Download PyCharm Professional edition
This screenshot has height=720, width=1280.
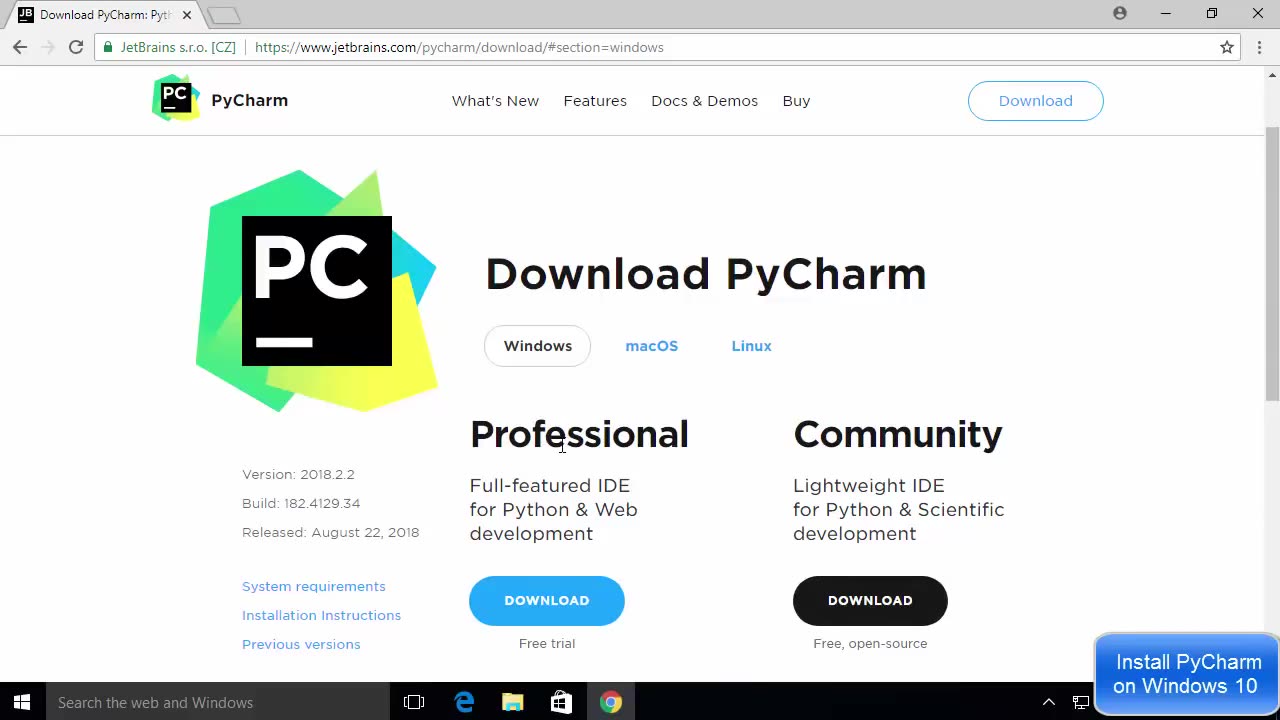pos(546,600)
